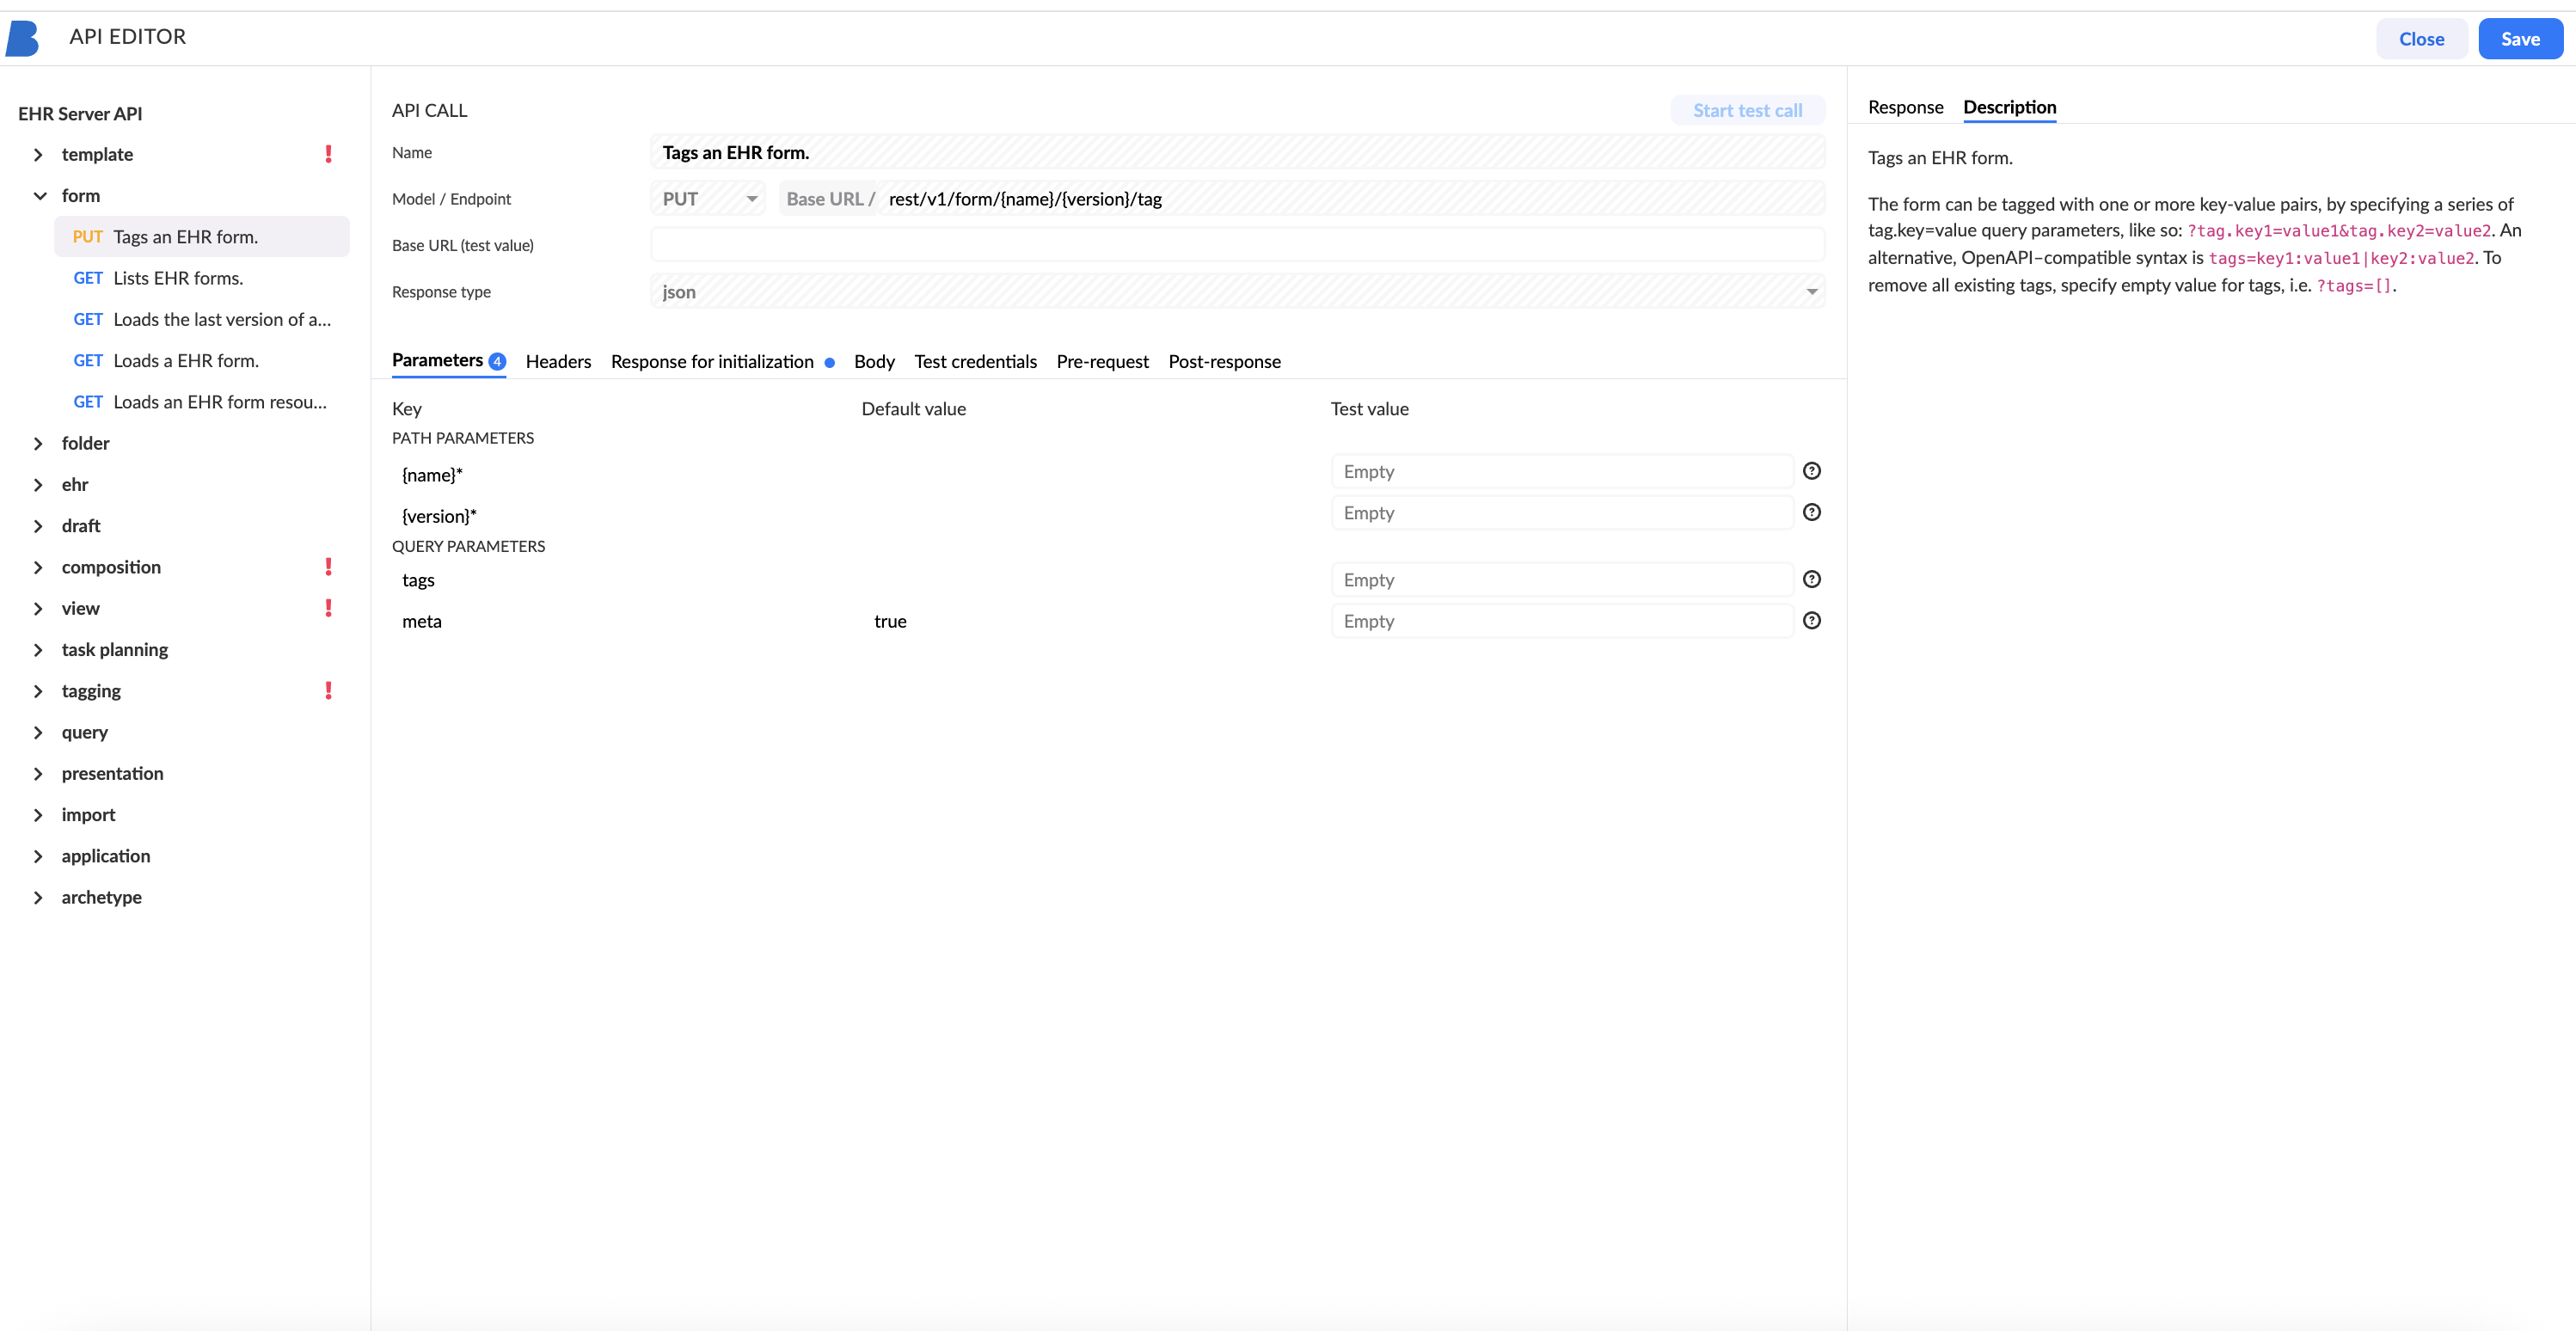Screen dimensions: 2576x1331
Task: Click the blue dot on Response for initialization
Action: click(829, 363)
